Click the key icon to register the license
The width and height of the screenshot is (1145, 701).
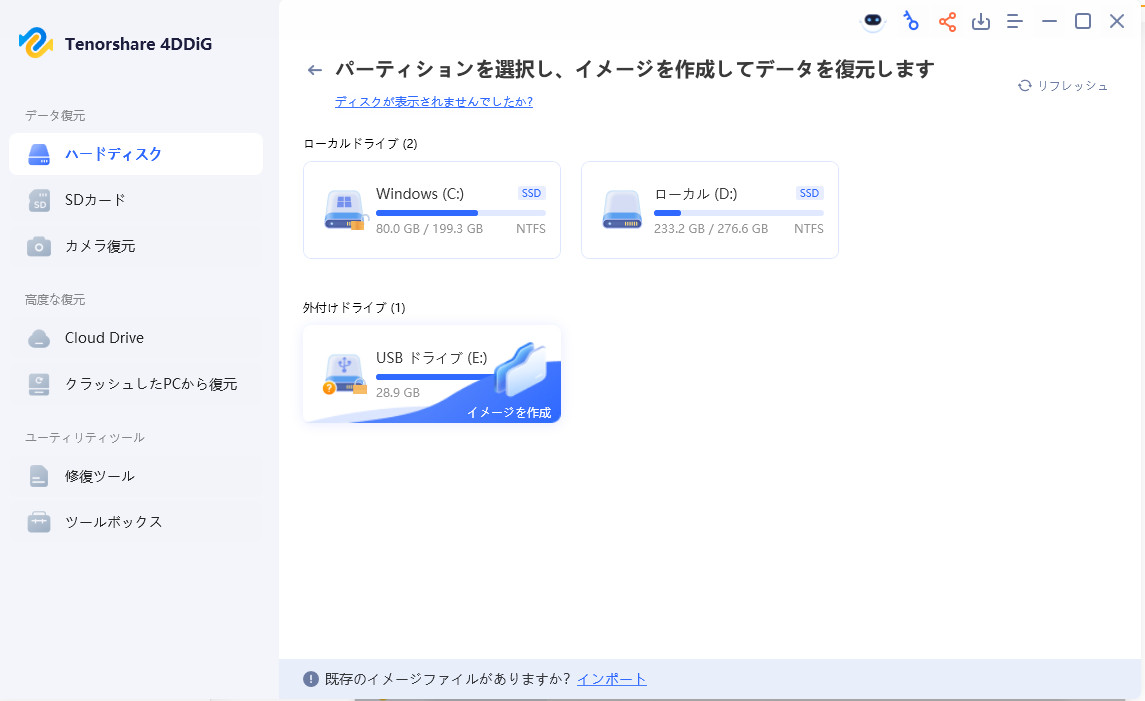pyautogui.click(x=910, y=20)
